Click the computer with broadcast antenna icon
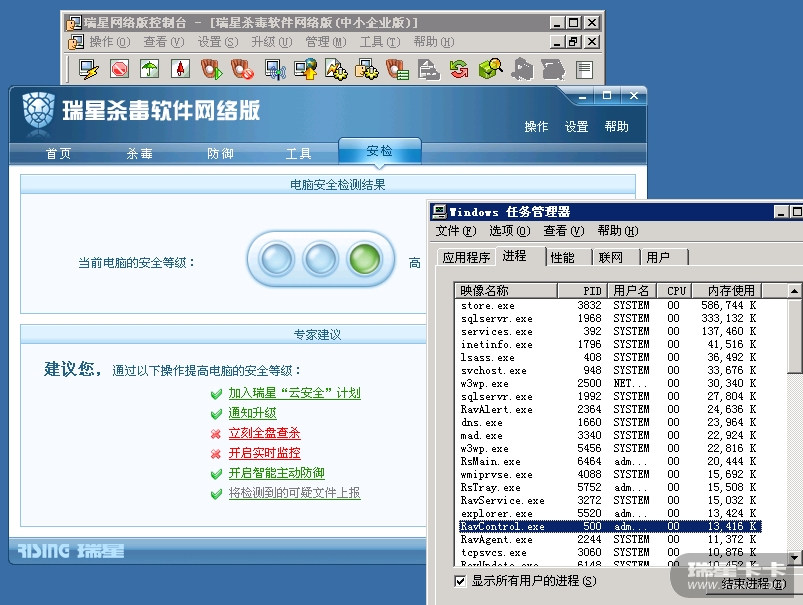The width and height of the screenshot is (803, 605). [275, 69]
